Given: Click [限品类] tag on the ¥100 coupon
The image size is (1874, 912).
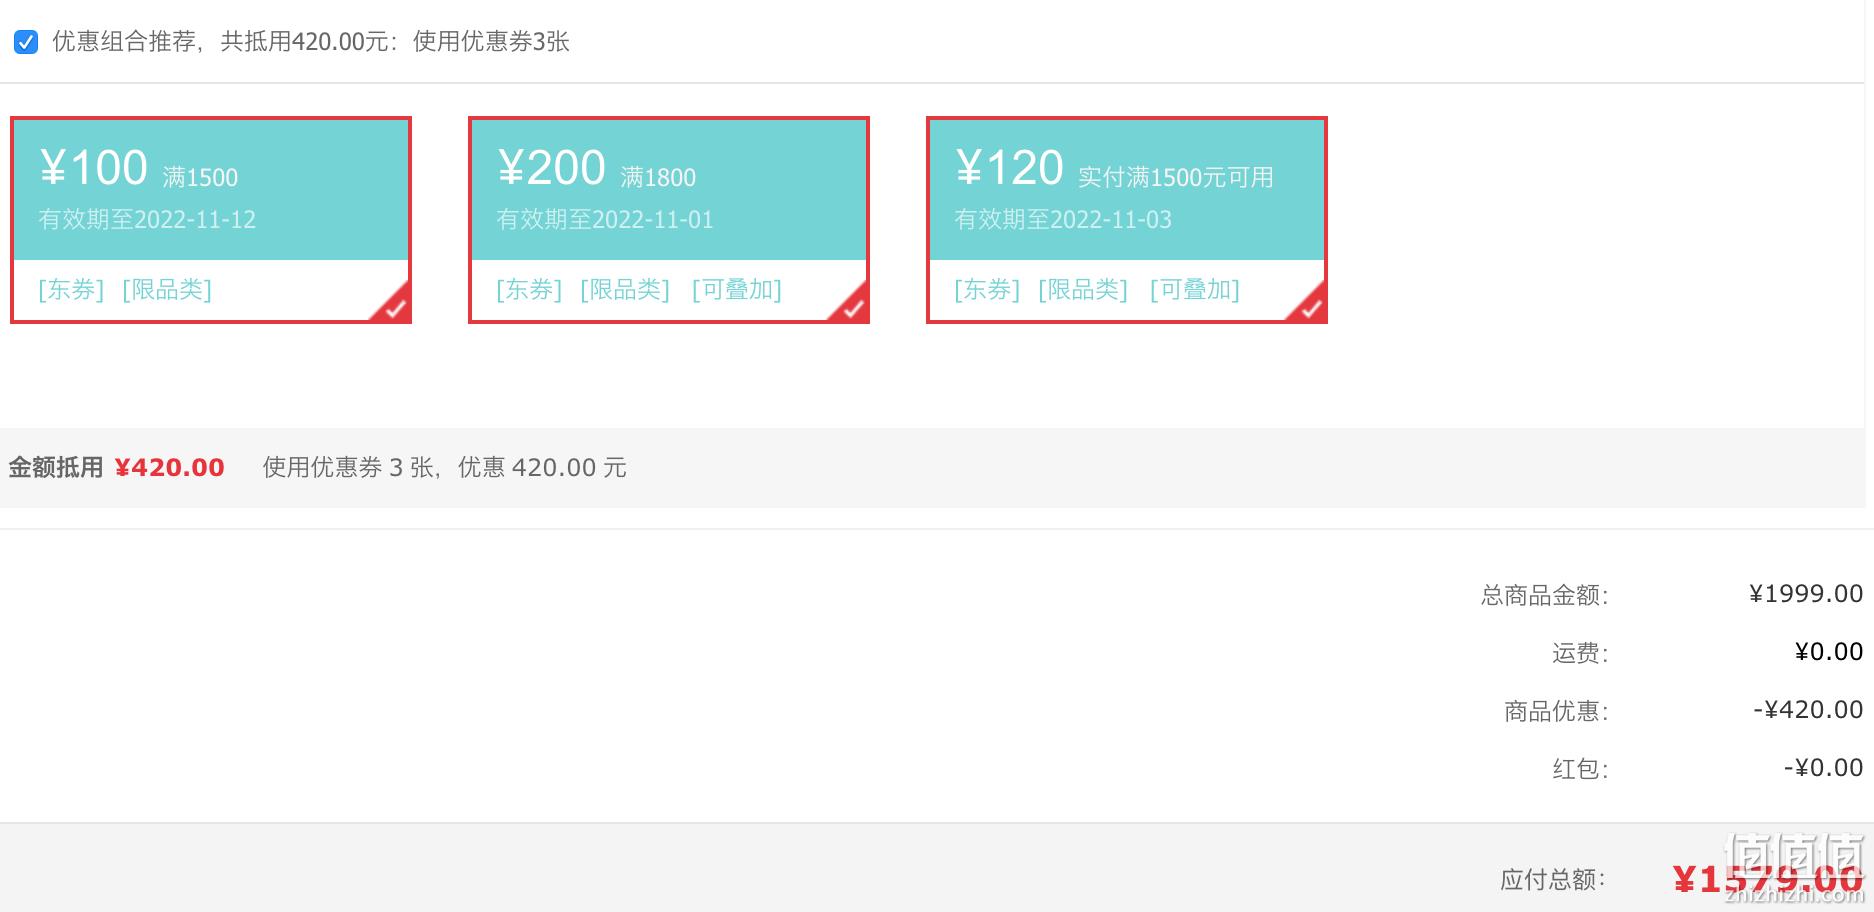Looking at the screenshot, I should pos(167,290).
